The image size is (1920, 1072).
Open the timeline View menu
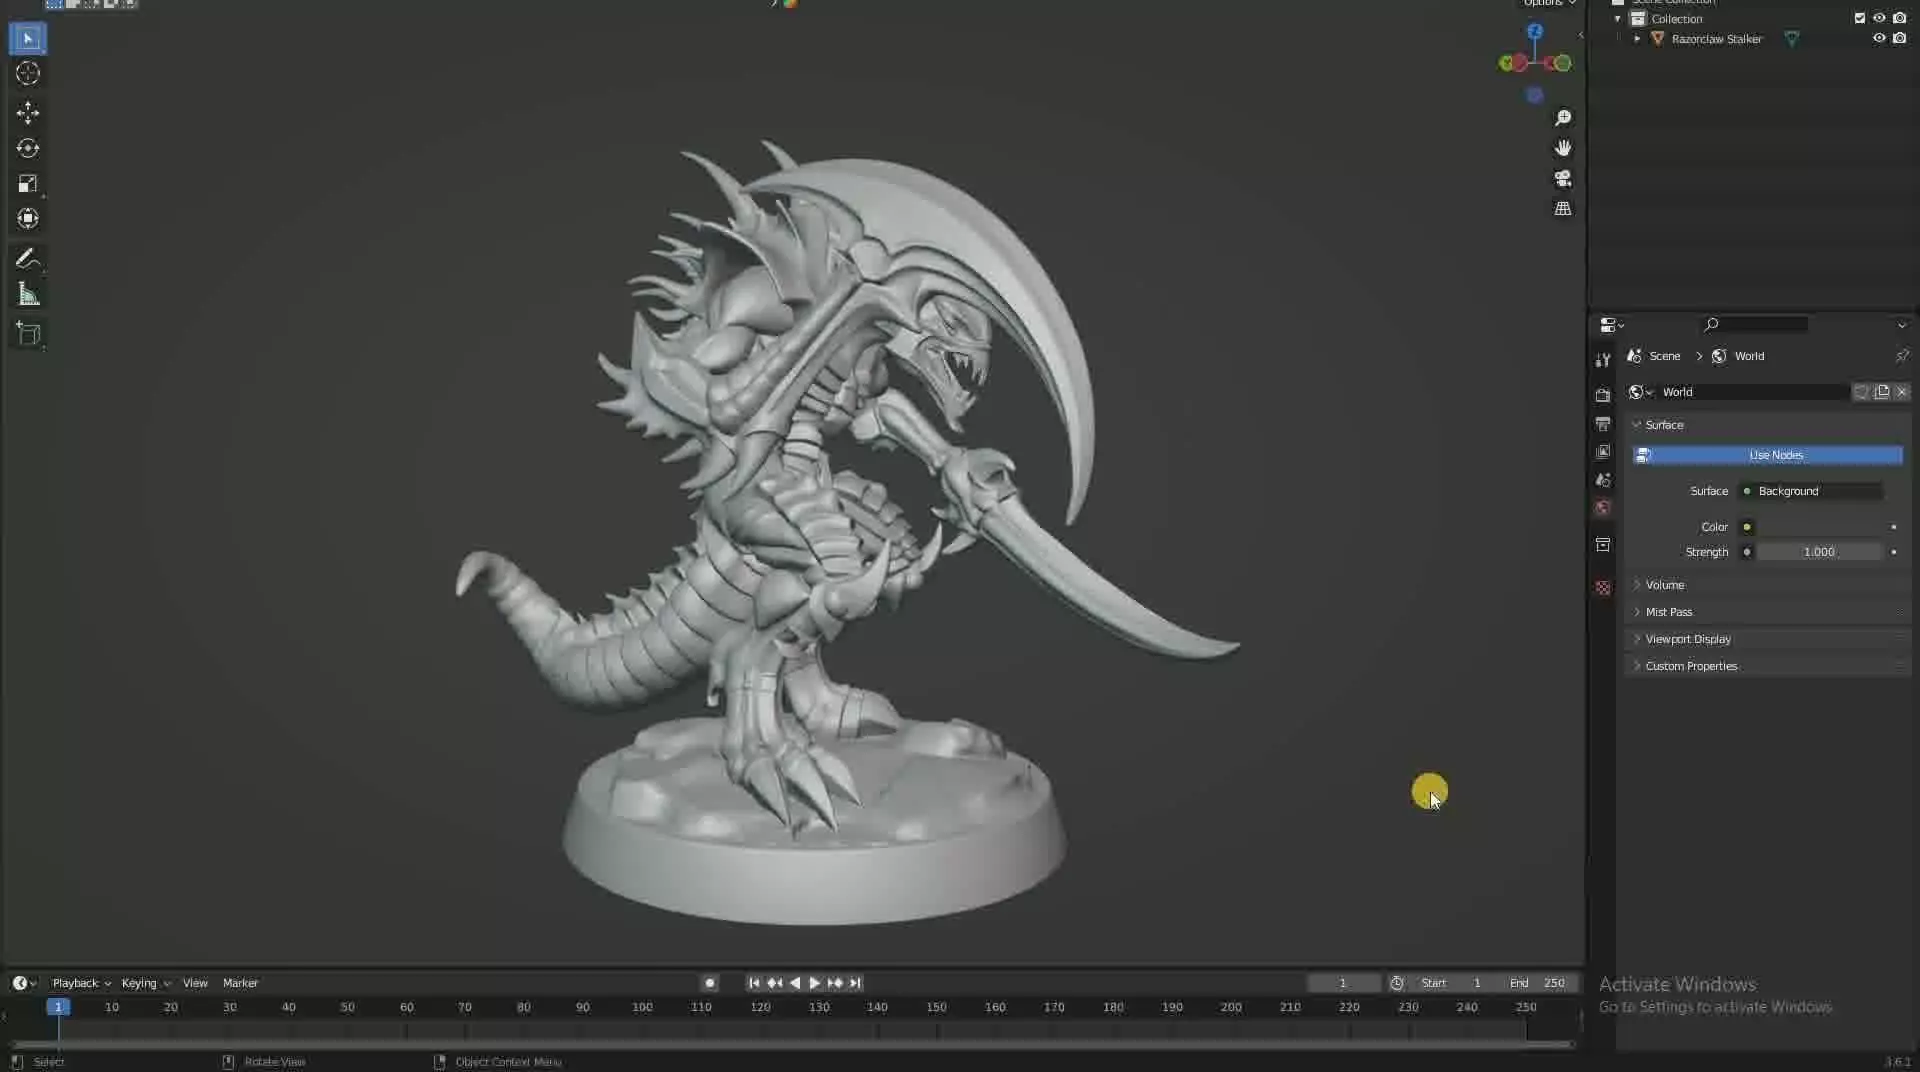195,983
